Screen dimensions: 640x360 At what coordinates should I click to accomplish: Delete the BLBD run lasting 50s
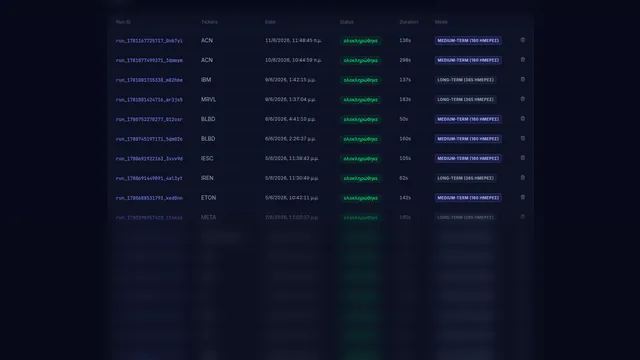pos(522,119)
